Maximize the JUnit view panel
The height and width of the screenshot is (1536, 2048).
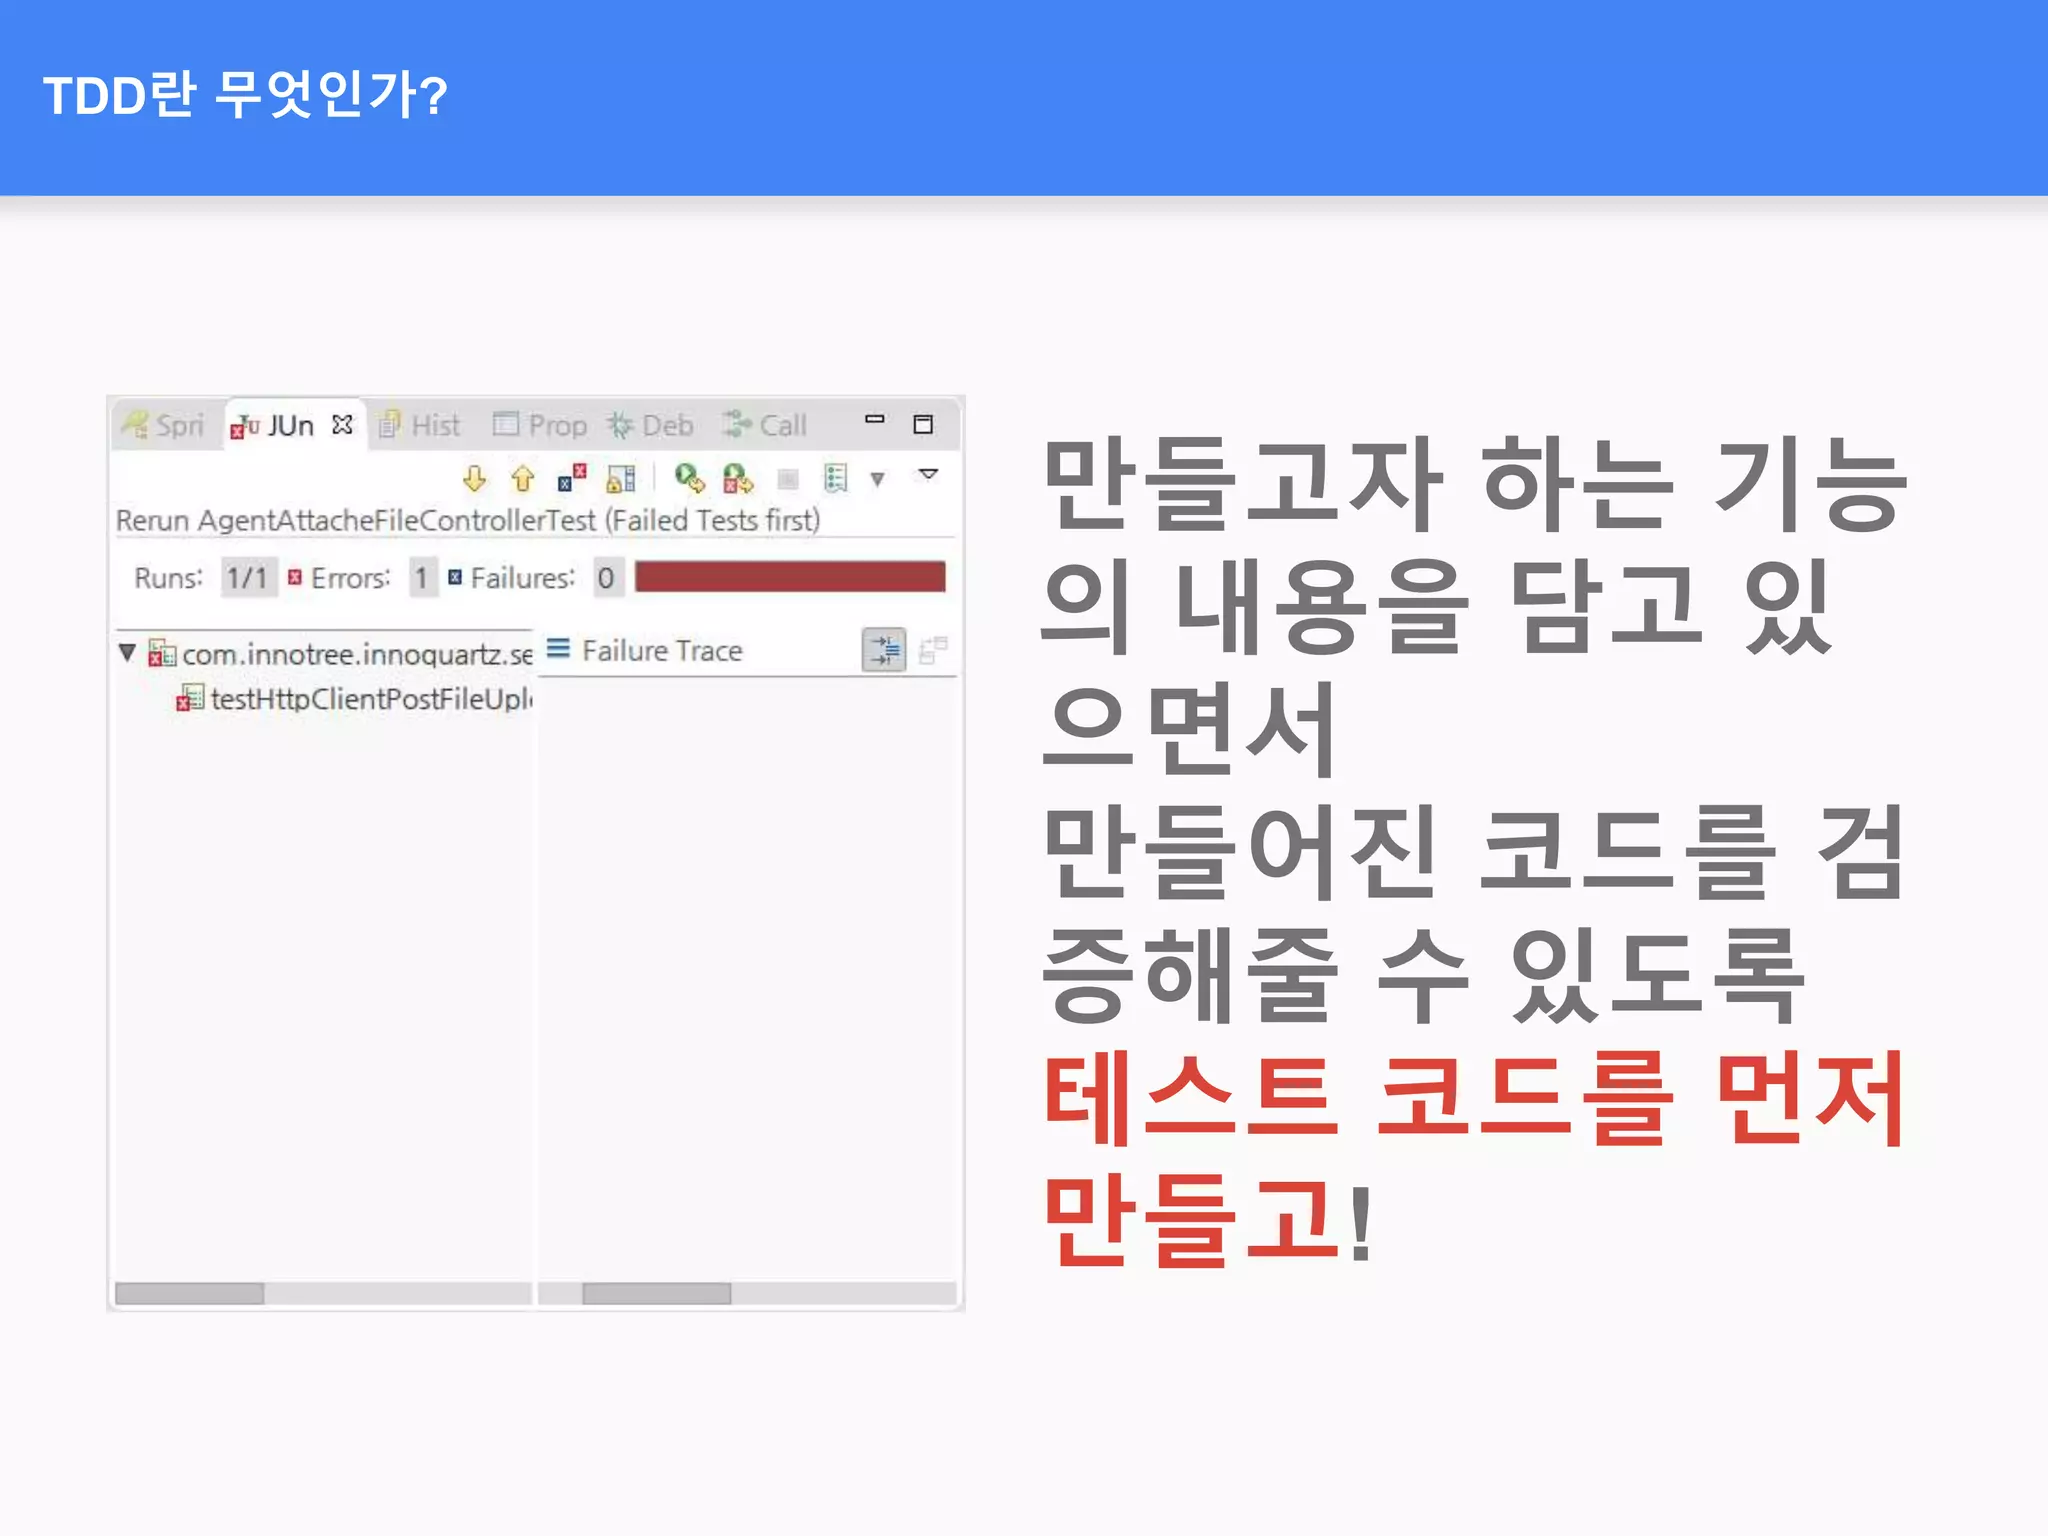tap(923, 424)
